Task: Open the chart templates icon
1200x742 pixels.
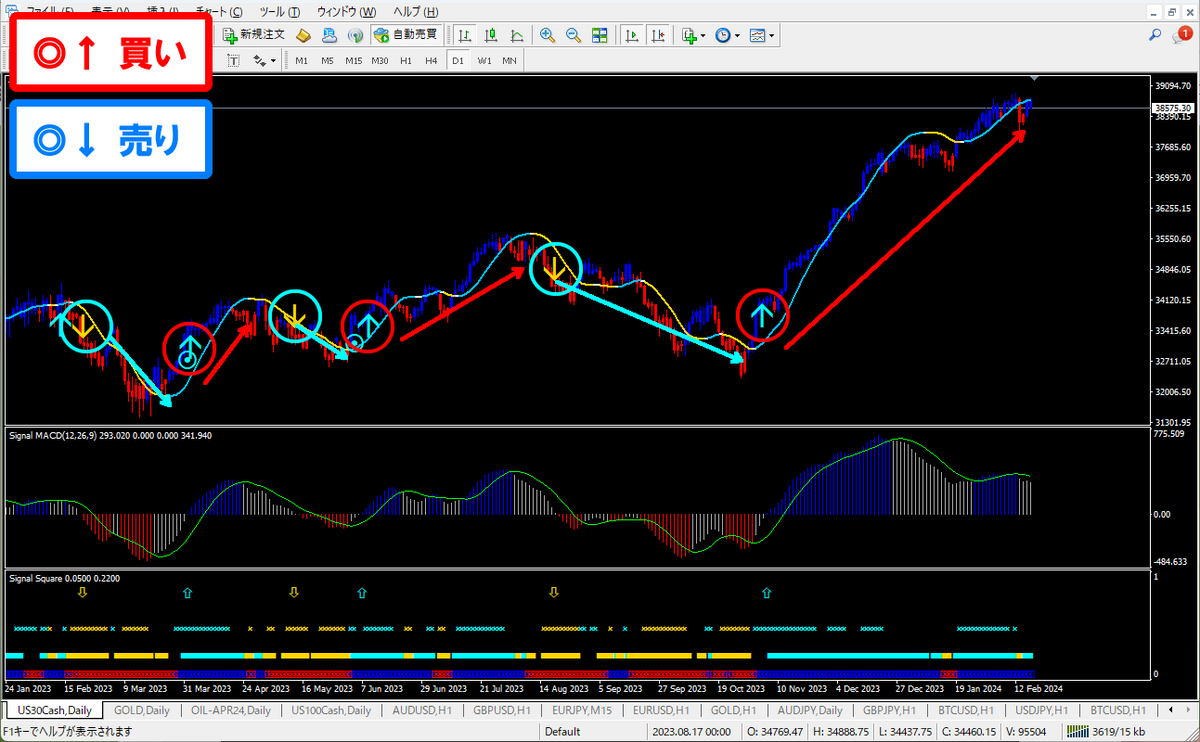Action: 757,35
